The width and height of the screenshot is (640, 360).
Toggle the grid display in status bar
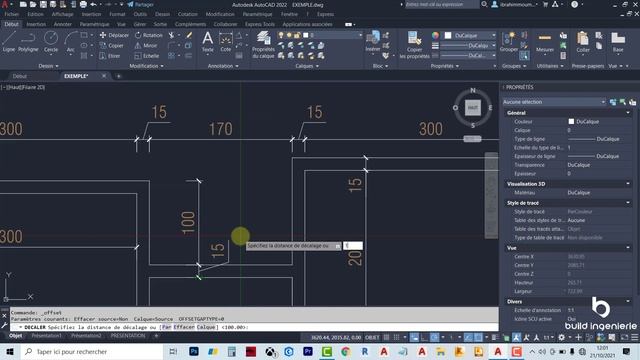(x=386, y=337)
